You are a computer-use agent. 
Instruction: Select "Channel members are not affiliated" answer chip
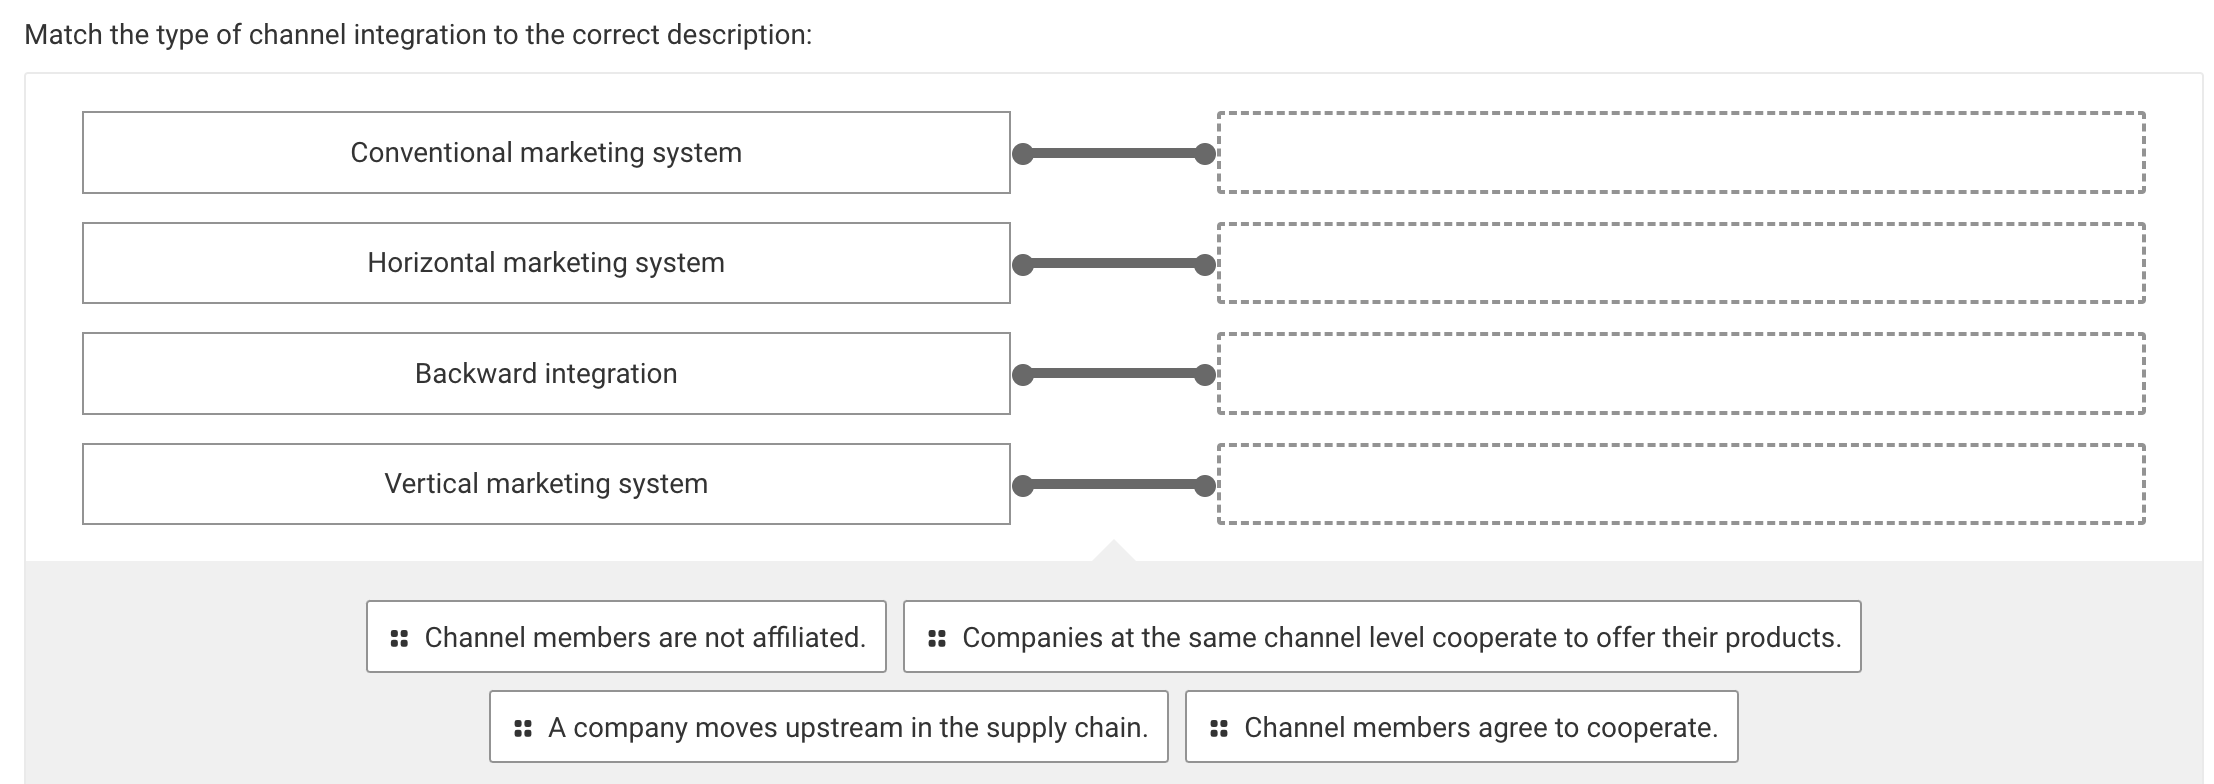click(x=626, y=636)
